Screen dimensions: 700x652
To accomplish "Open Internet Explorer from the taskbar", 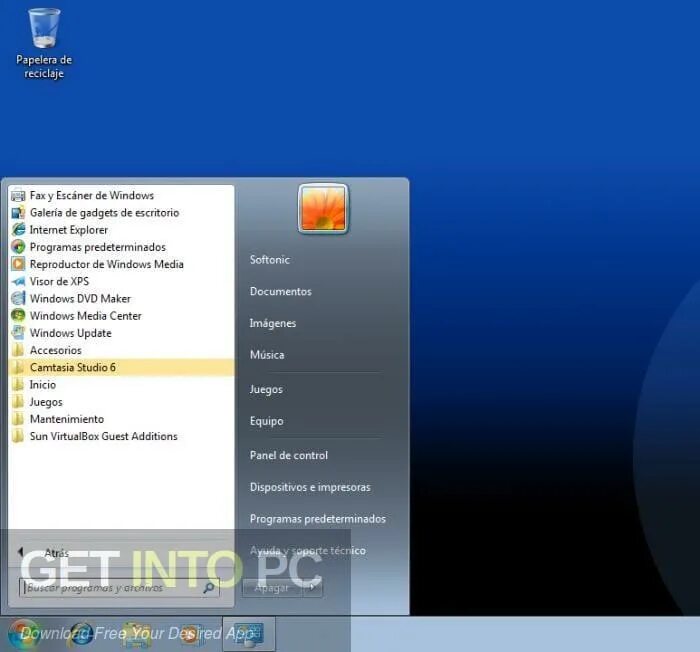I will point(82,635).
